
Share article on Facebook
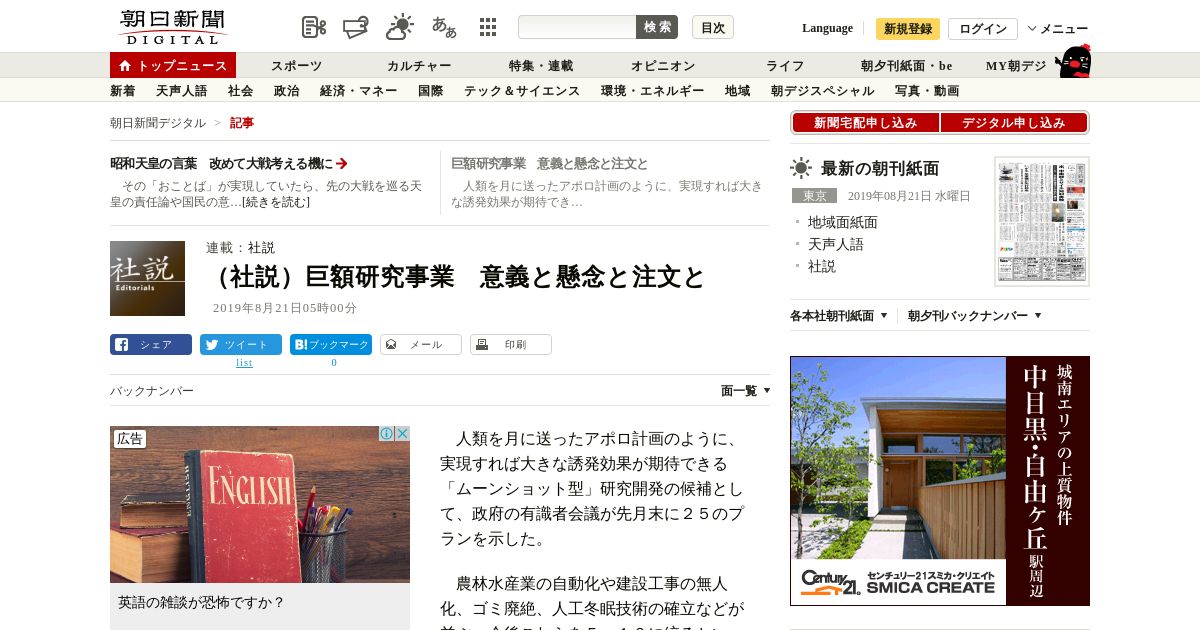point(151,345)
